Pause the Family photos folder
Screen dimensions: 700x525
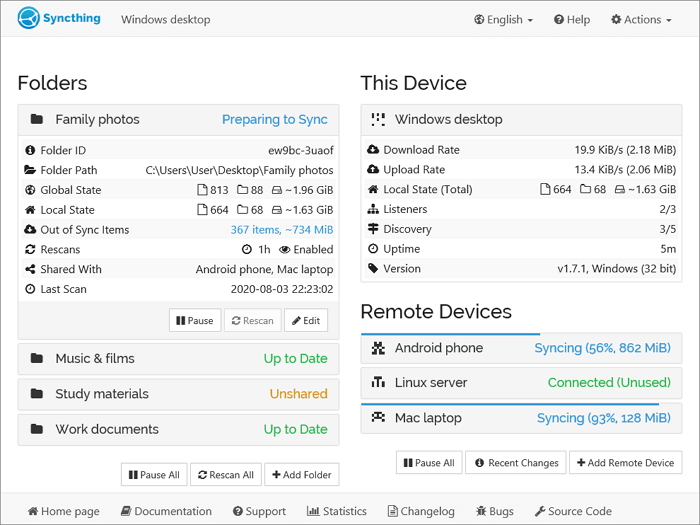pos(195,321)
